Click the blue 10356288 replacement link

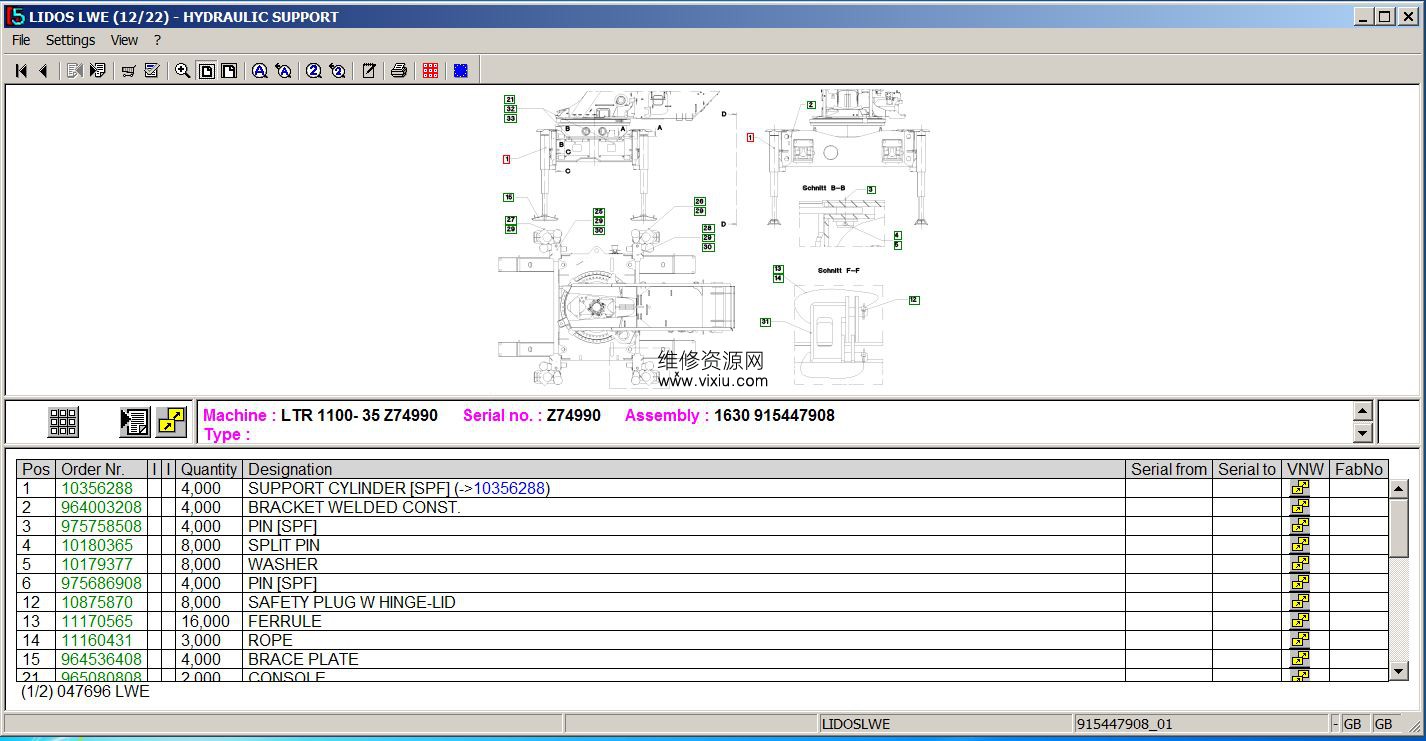509,488
